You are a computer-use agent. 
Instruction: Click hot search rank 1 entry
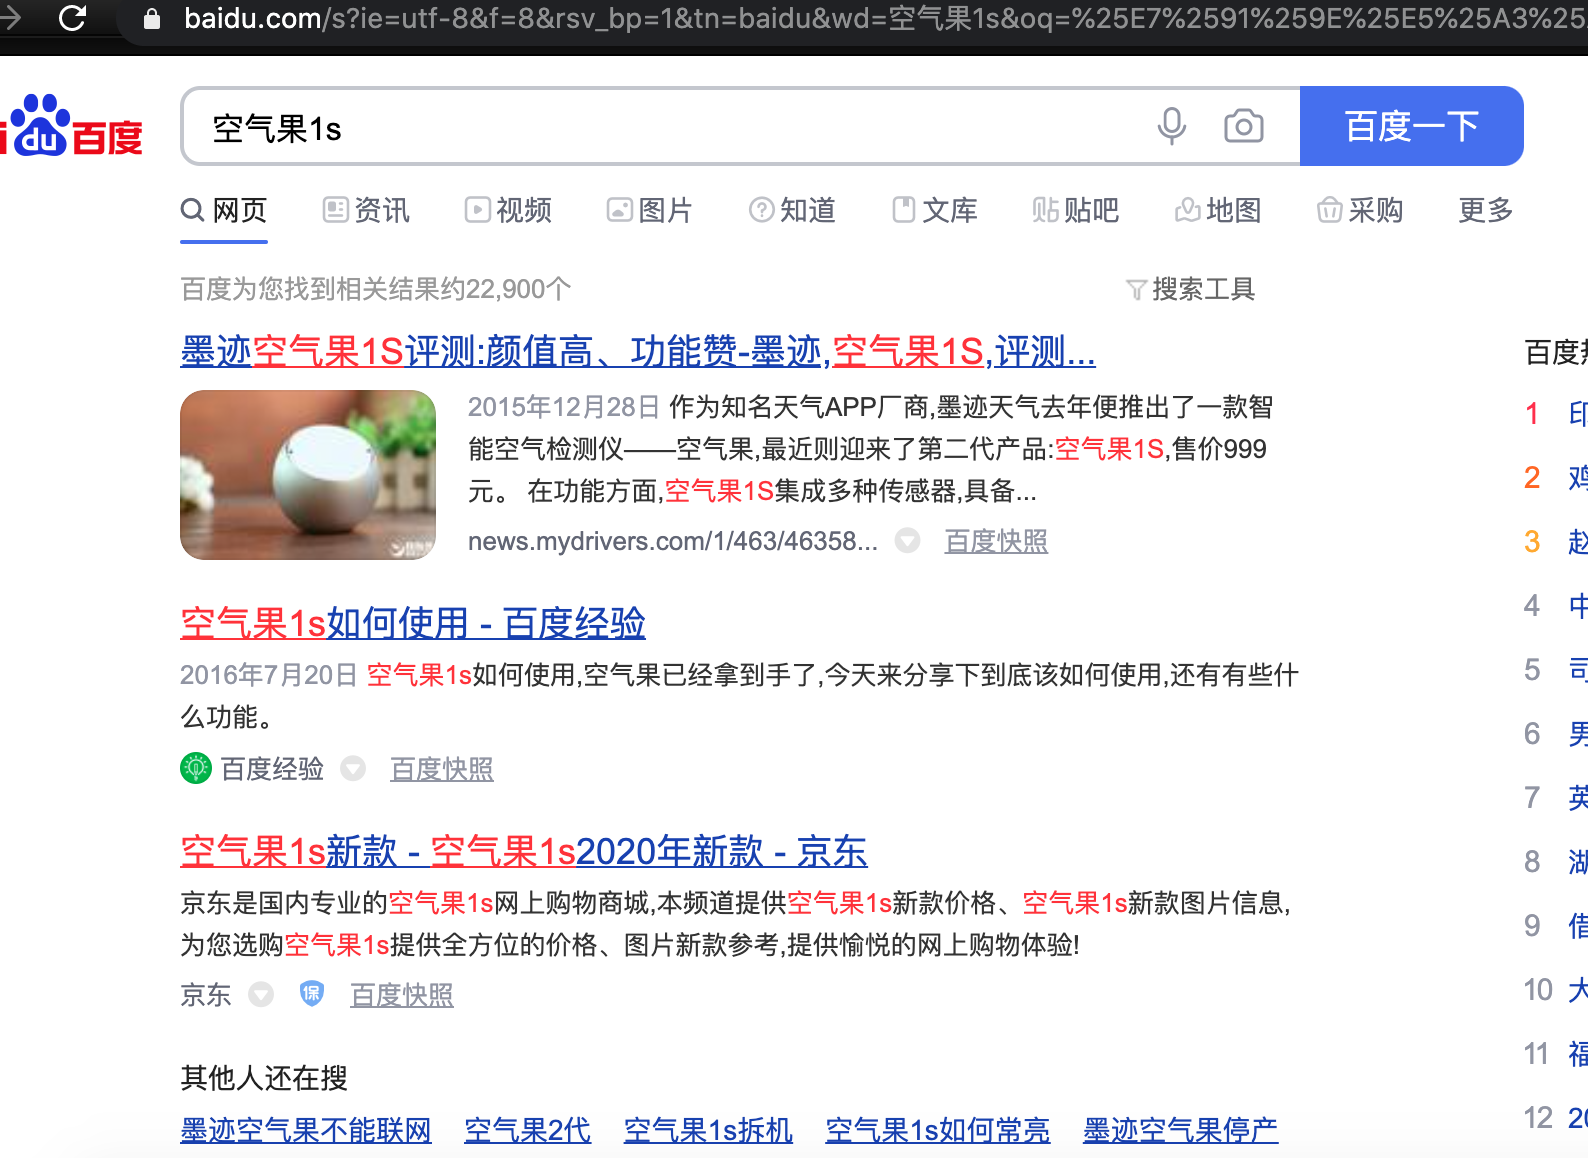coord(1578,413)
